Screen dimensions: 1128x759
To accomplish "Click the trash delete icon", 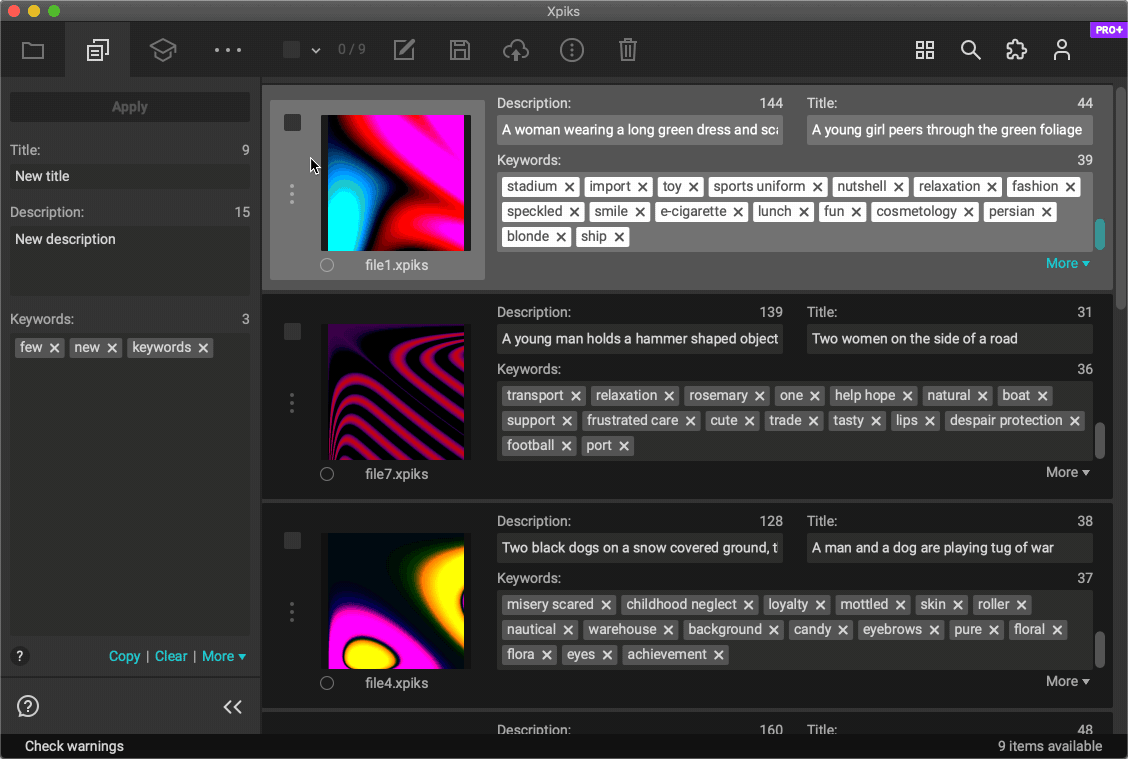I will coord(627,50).
